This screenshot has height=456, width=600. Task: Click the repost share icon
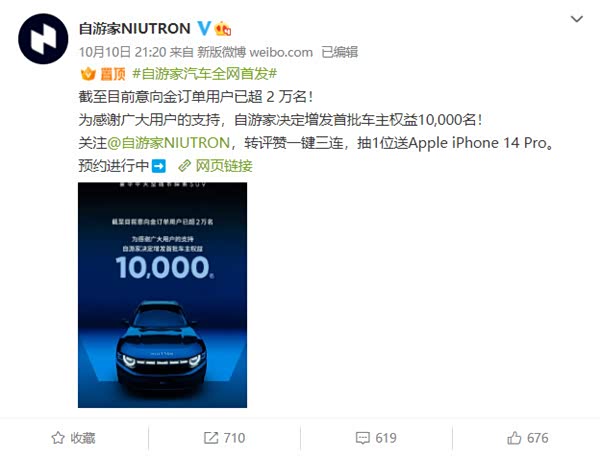tap(211, 438)
